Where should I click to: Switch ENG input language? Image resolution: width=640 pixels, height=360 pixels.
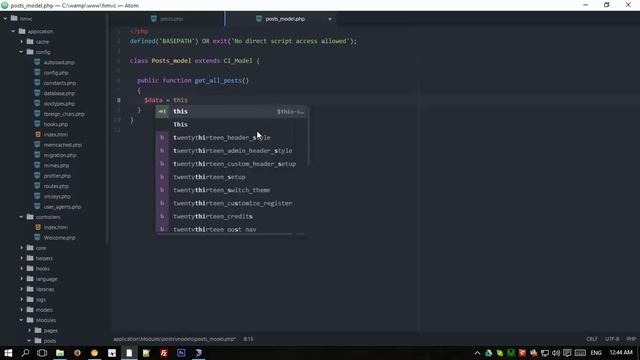596,353
